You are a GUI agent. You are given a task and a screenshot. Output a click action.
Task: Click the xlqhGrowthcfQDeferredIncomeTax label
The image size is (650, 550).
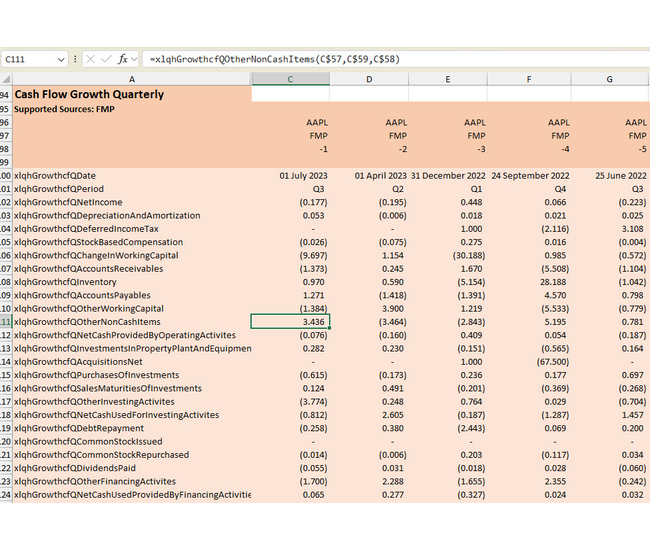coord(86,229)
